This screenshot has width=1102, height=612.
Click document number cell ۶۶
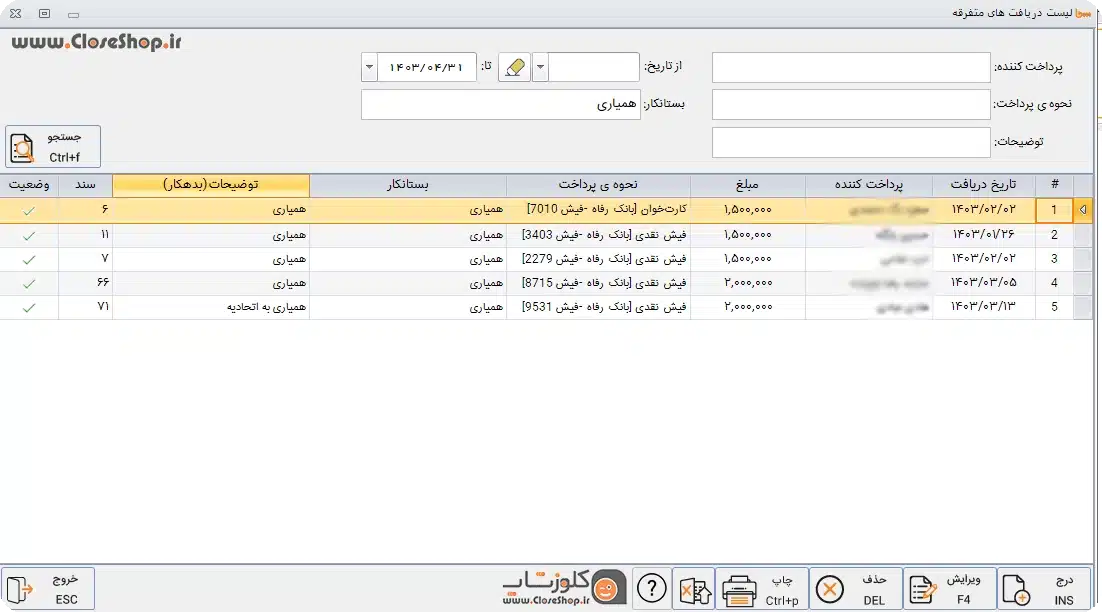coord(85,282)
